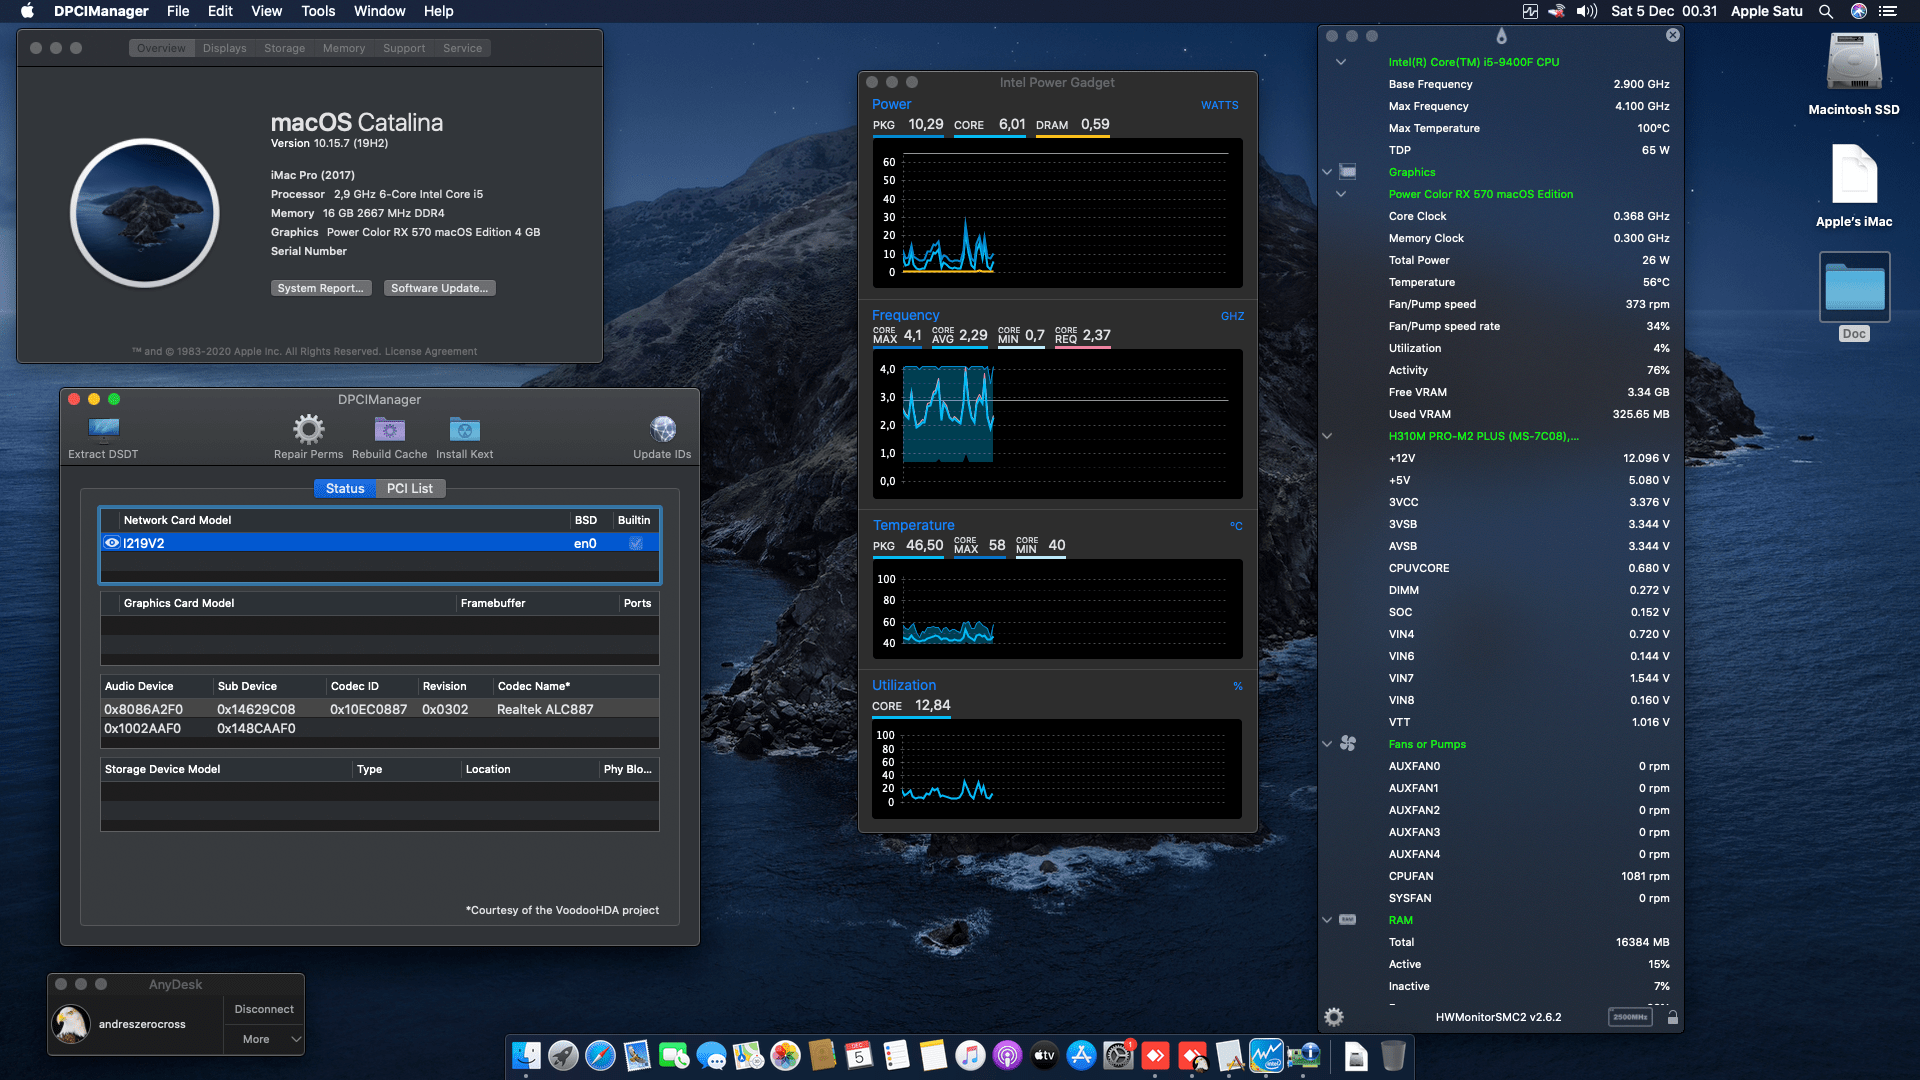Select the Status tab in DPCIManager
Screen dimensions: 1920x1080
pos(345,488)
